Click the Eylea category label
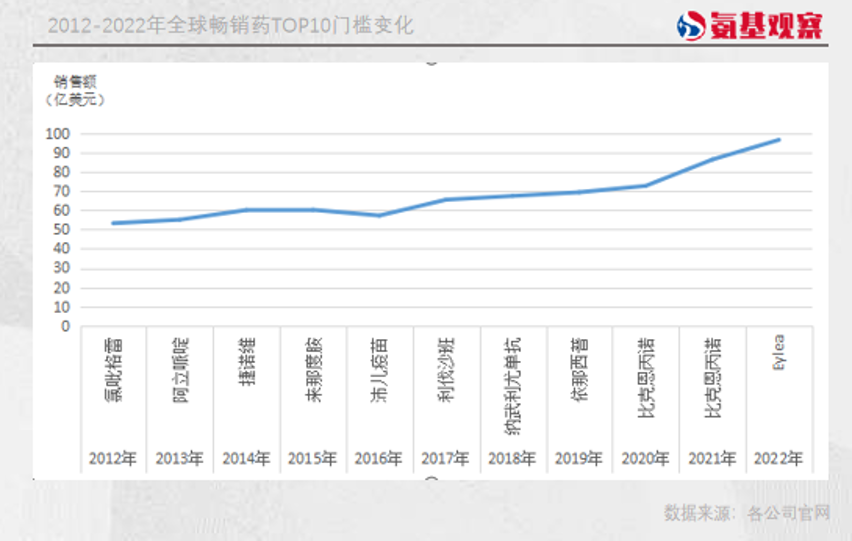852x541 pixels. click(x=779, y=353)
